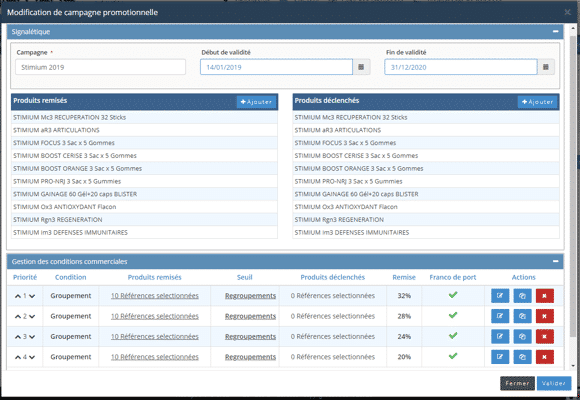
Task: Click the Remise column header
Action: (404, 277)
